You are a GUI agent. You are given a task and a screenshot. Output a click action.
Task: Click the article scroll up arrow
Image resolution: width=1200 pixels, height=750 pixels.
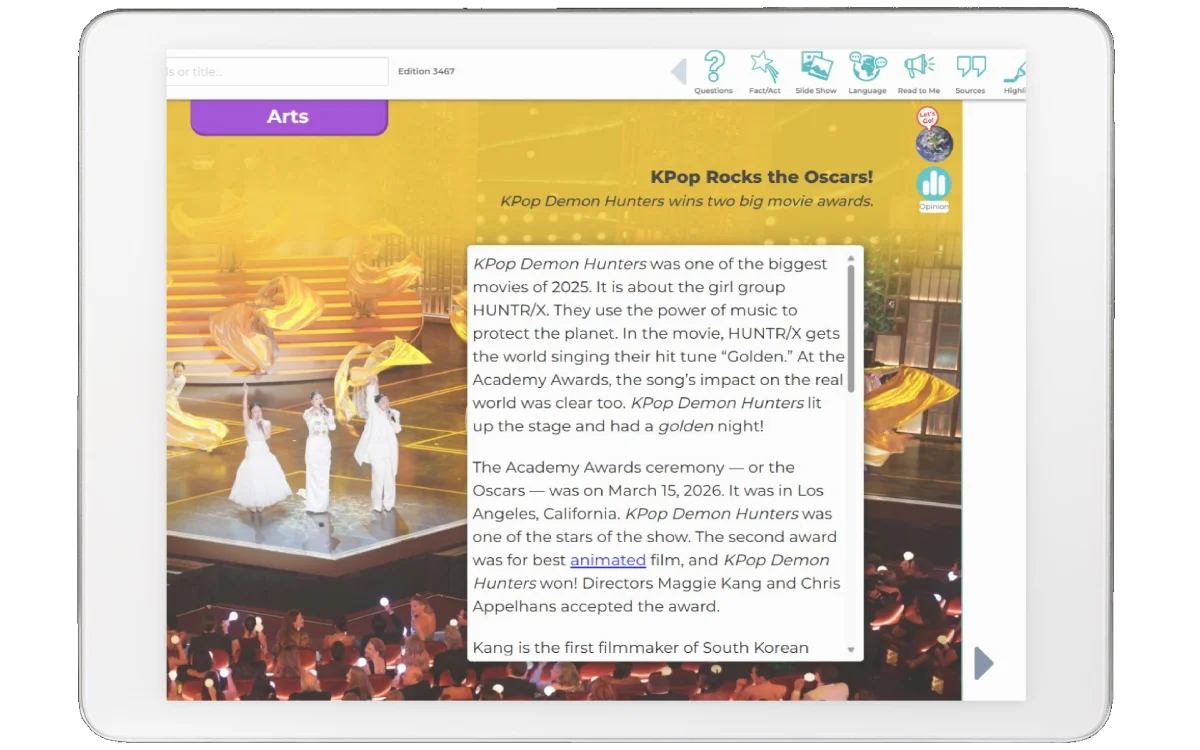coord(851,257)
